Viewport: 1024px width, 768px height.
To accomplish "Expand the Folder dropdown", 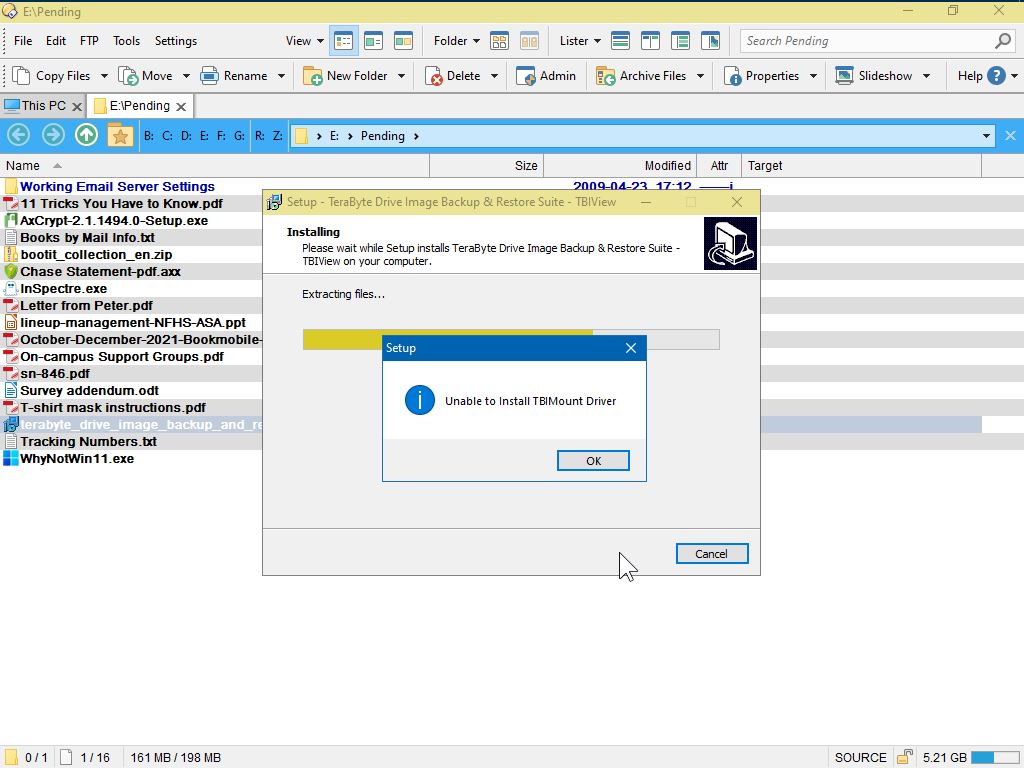I will (x=456, y=40).
